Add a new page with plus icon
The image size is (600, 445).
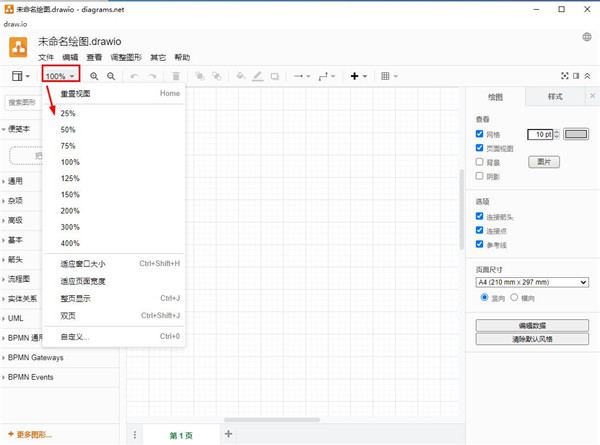click(228, 433)
